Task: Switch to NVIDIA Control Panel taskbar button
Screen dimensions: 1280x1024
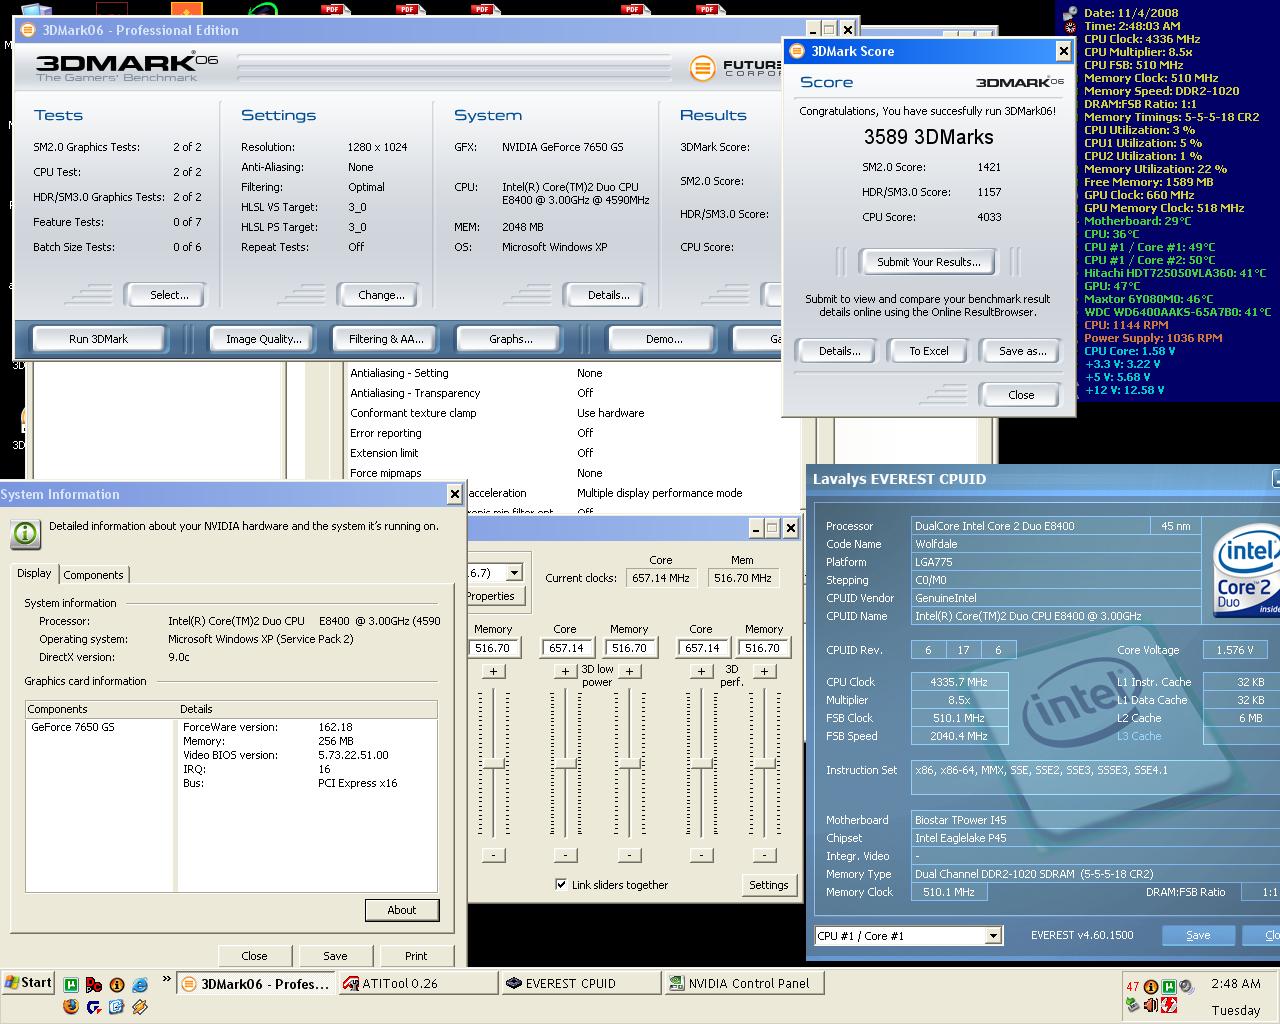Action: [x=745, y=984]
